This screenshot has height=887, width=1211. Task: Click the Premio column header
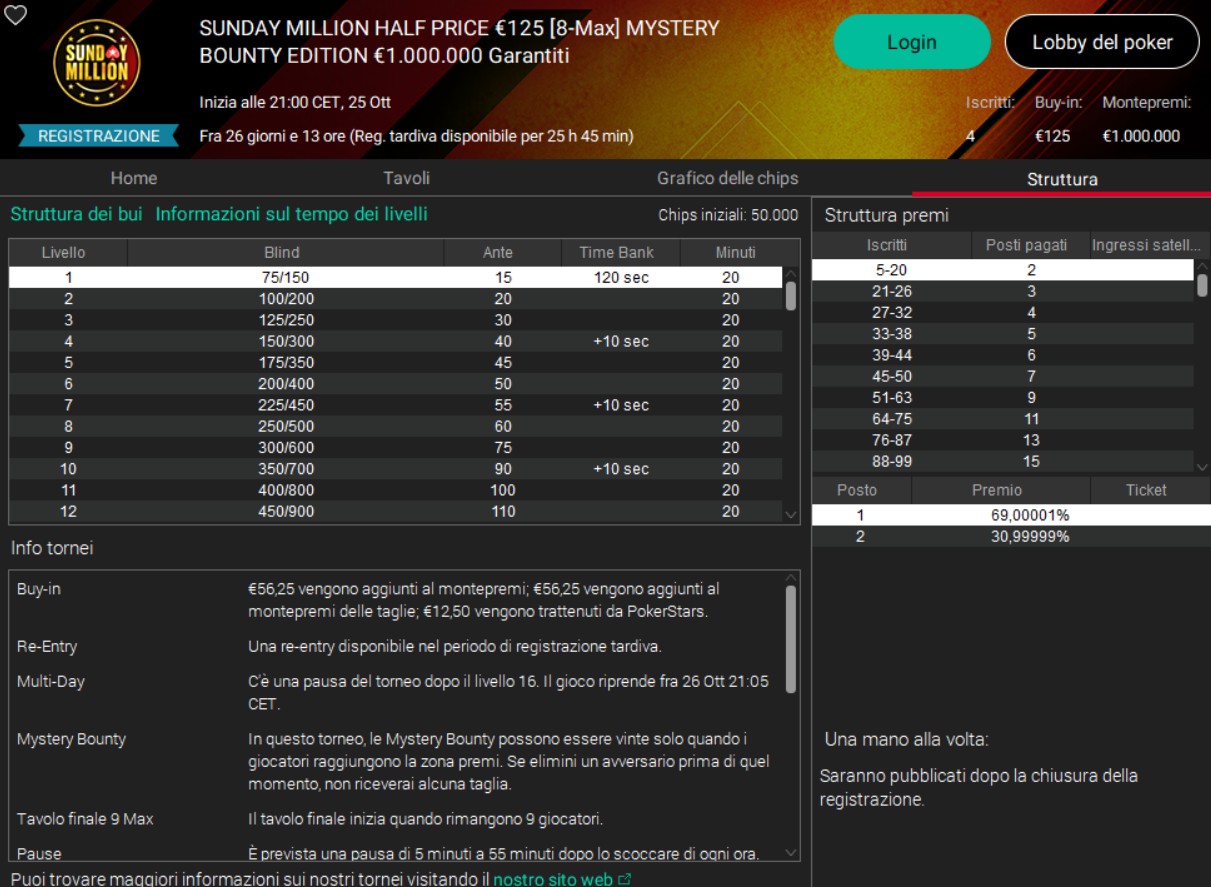[1000, 490]
